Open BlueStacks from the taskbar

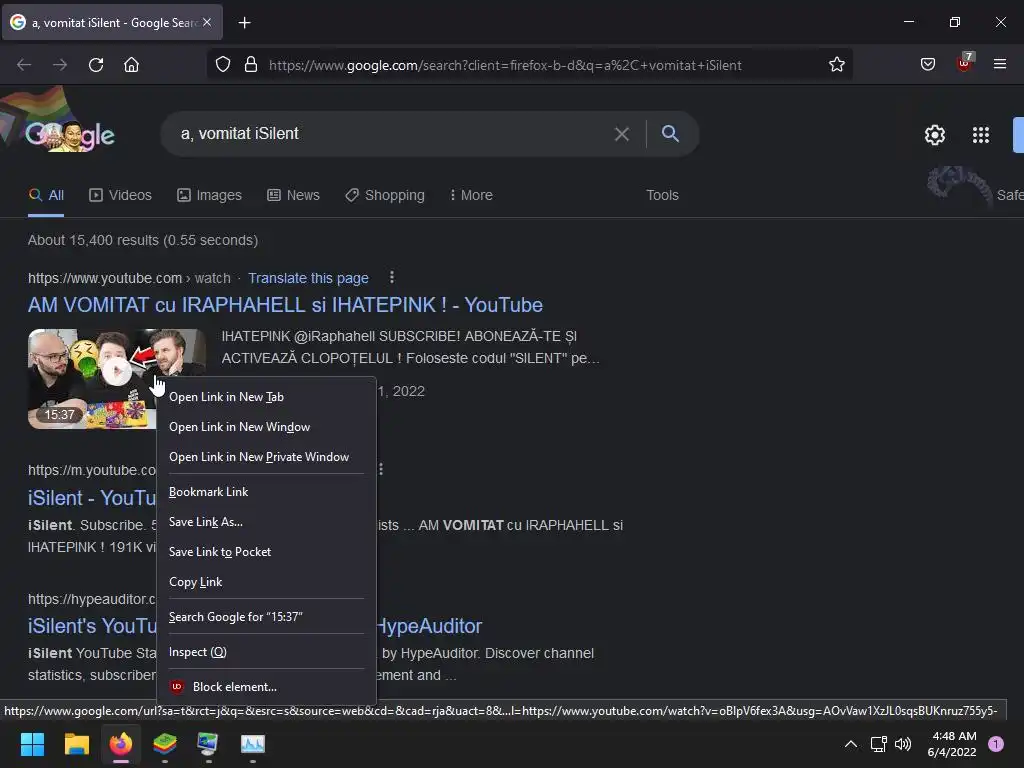click(165, 744)
